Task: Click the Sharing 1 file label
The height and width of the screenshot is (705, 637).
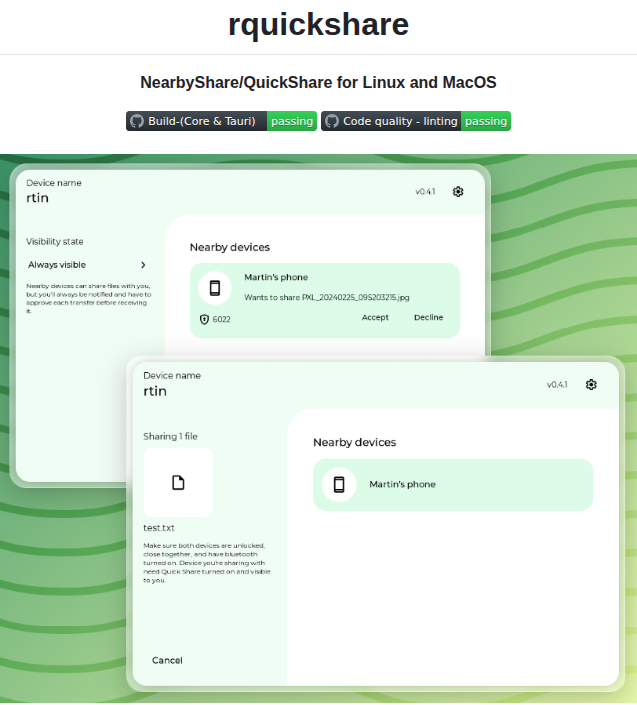Action: [x=170, y=436]
